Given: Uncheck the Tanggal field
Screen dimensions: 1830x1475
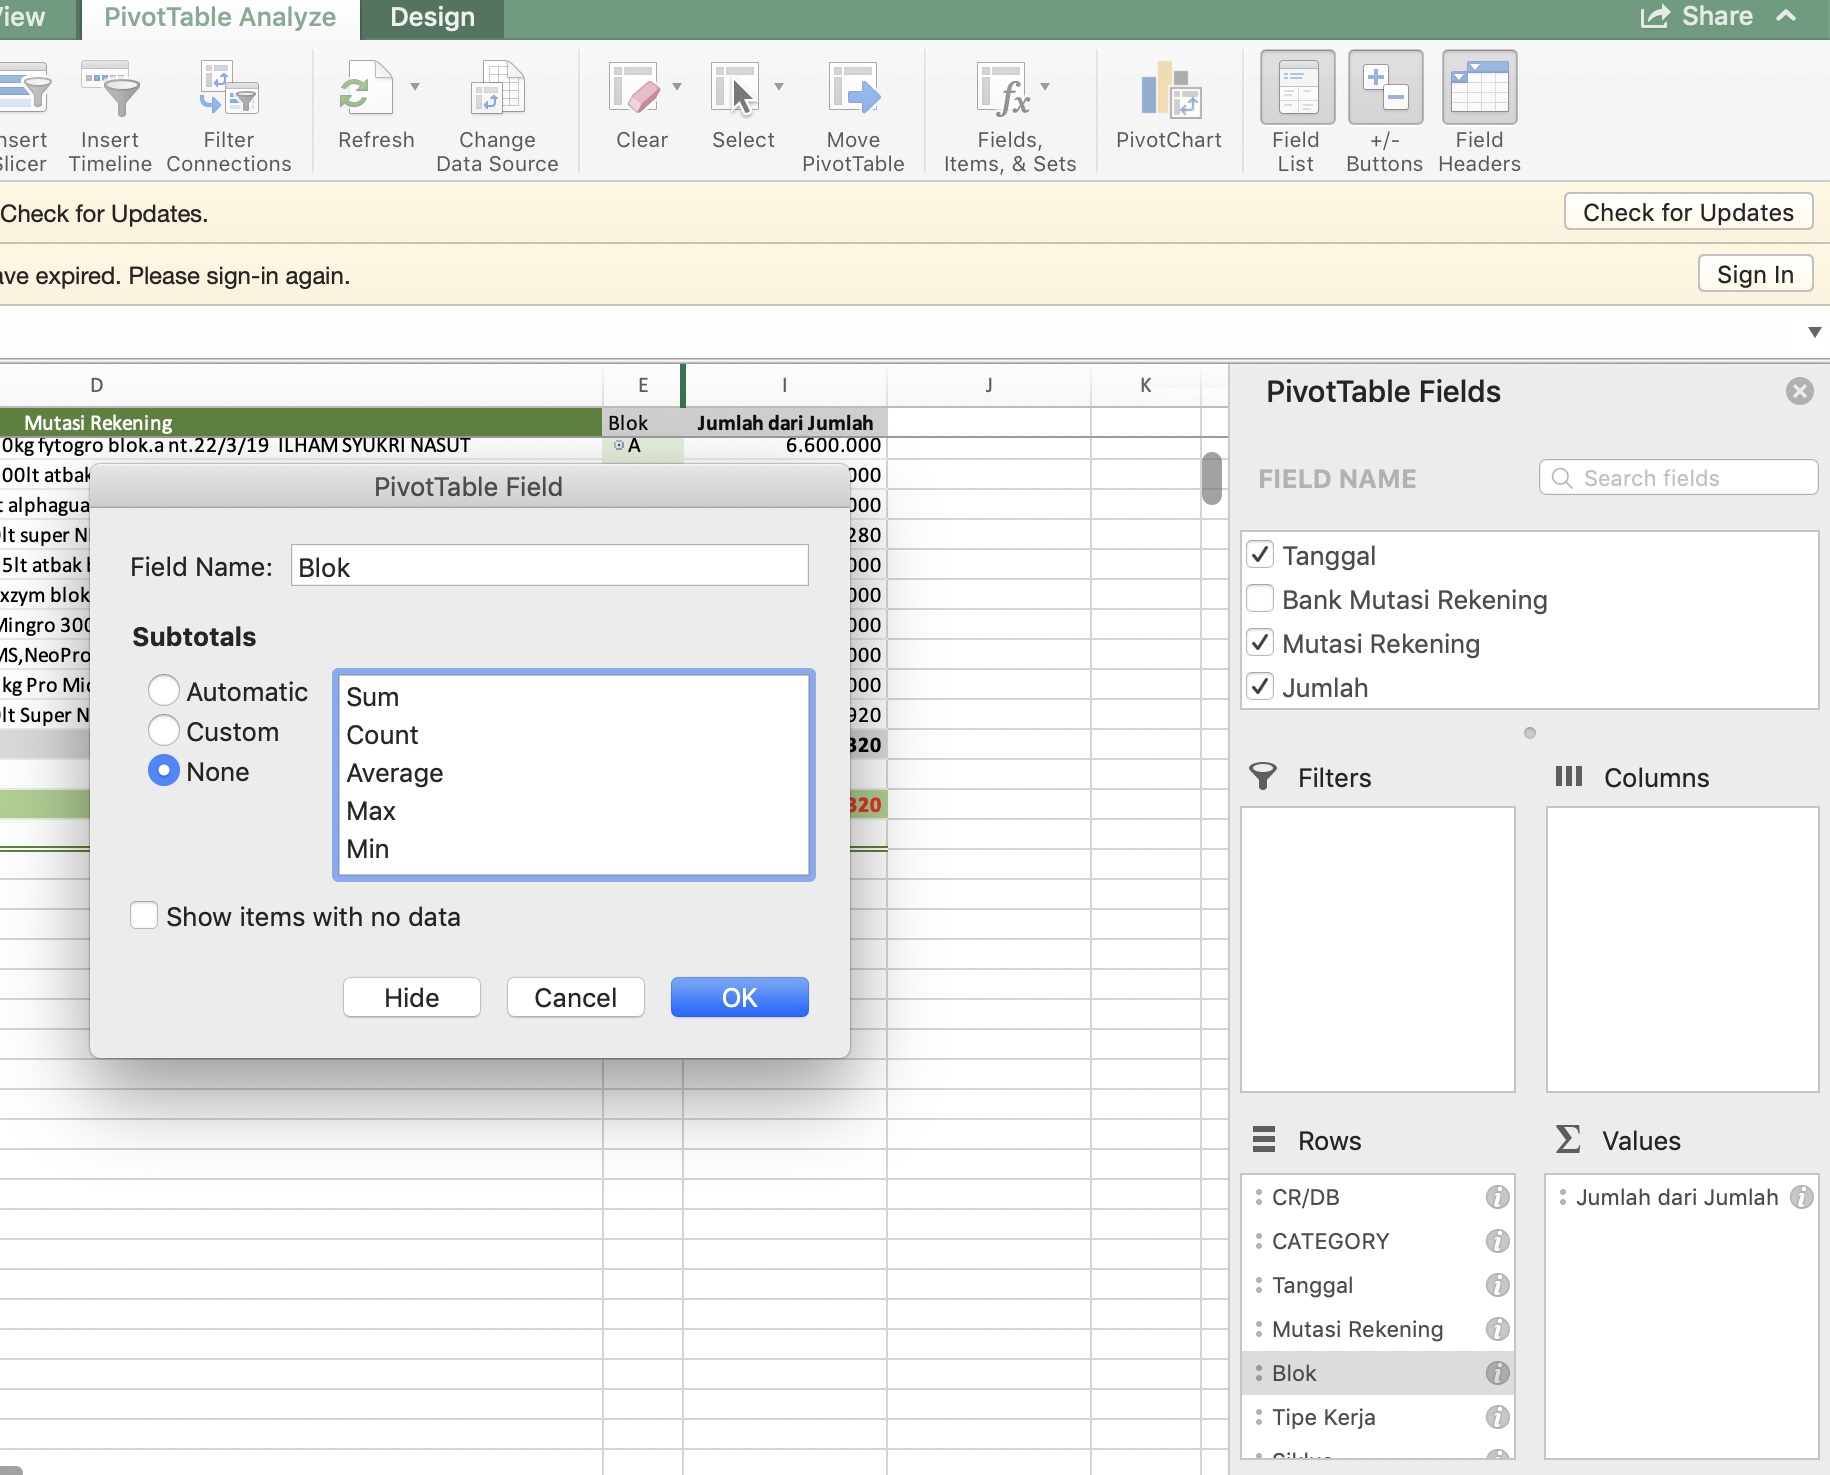Looking at the screenshot, I should pyautogui.click(x=1261, y=554).
